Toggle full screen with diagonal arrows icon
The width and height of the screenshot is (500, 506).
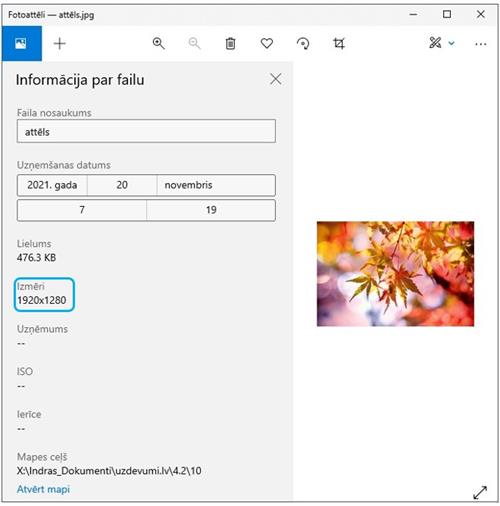pos(480,492)
